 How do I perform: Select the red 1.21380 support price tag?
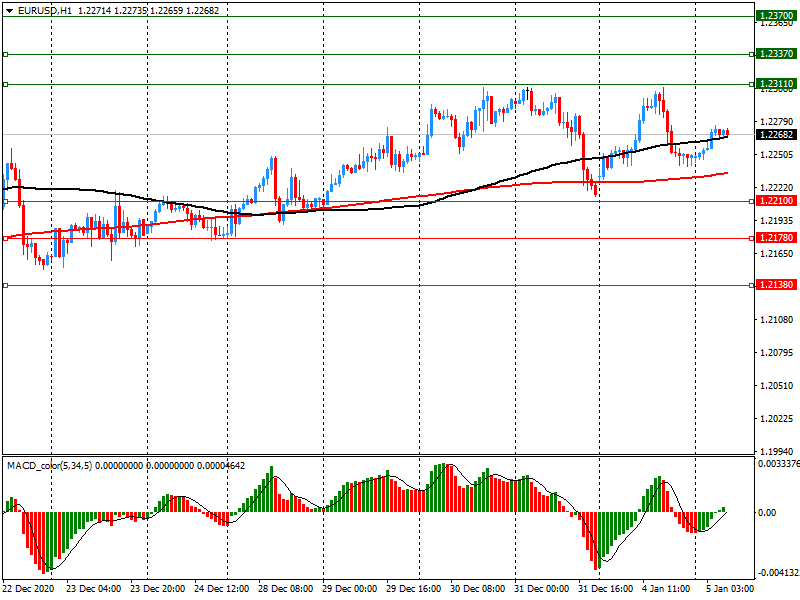776,285
